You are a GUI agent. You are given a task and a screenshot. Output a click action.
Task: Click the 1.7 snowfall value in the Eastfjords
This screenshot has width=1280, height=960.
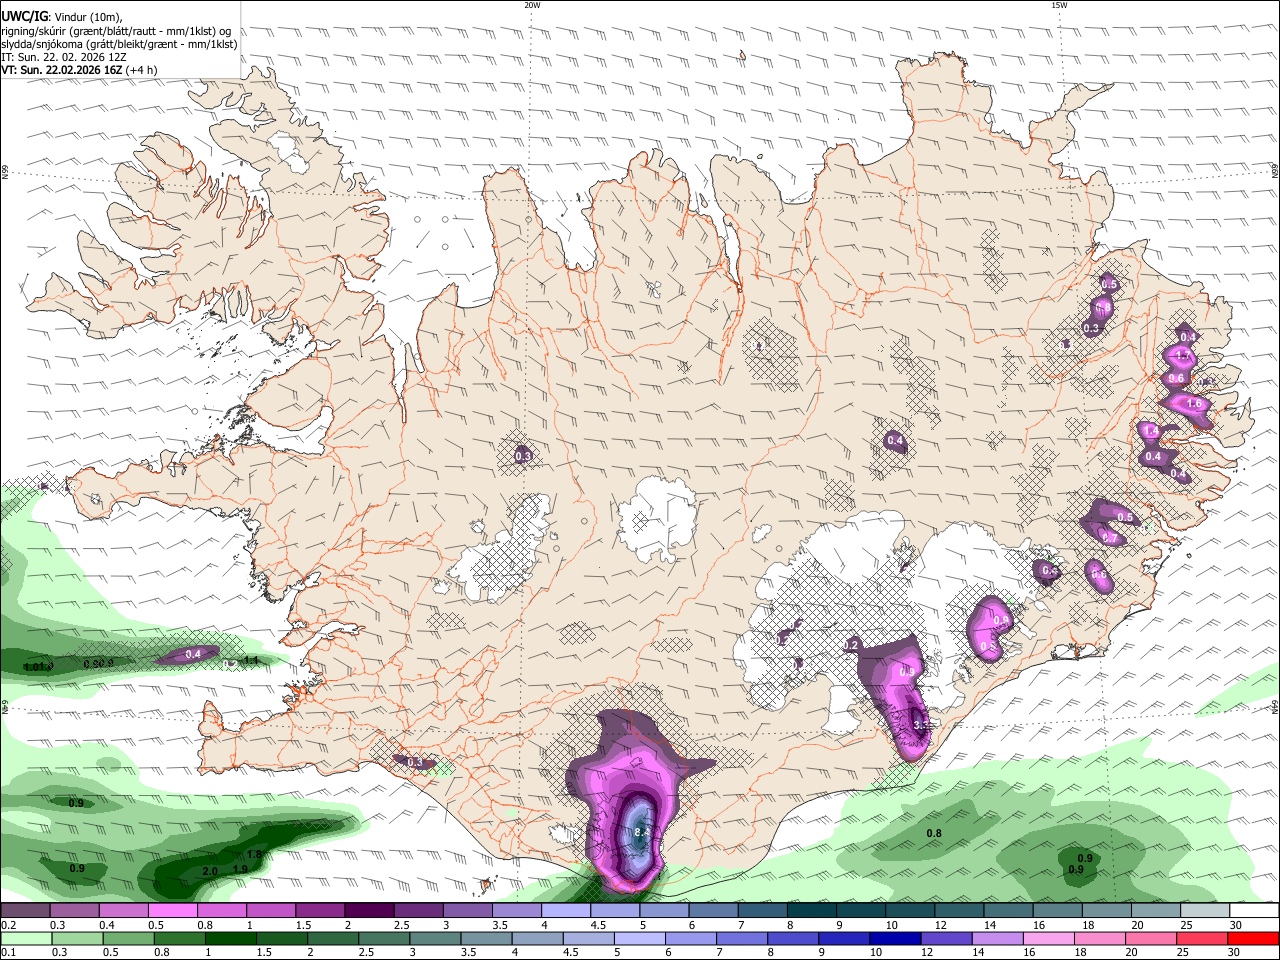point(1183,355)
